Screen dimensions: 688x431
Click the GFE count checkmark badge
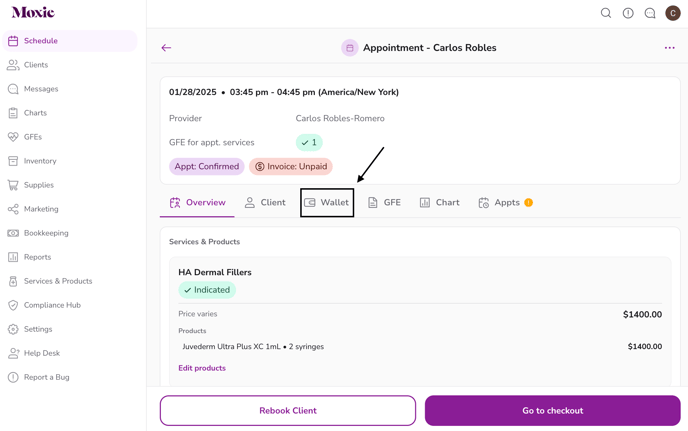pos(309,142)
